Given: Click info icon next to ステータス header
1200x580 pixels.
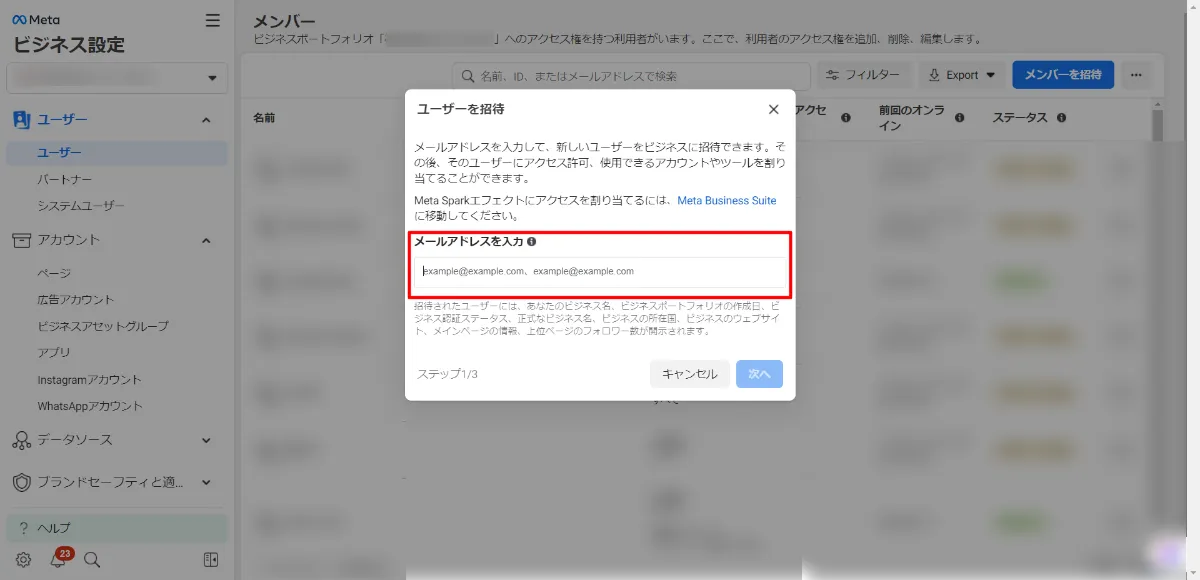Looking at the screenshot, I should pos(1061,118).
